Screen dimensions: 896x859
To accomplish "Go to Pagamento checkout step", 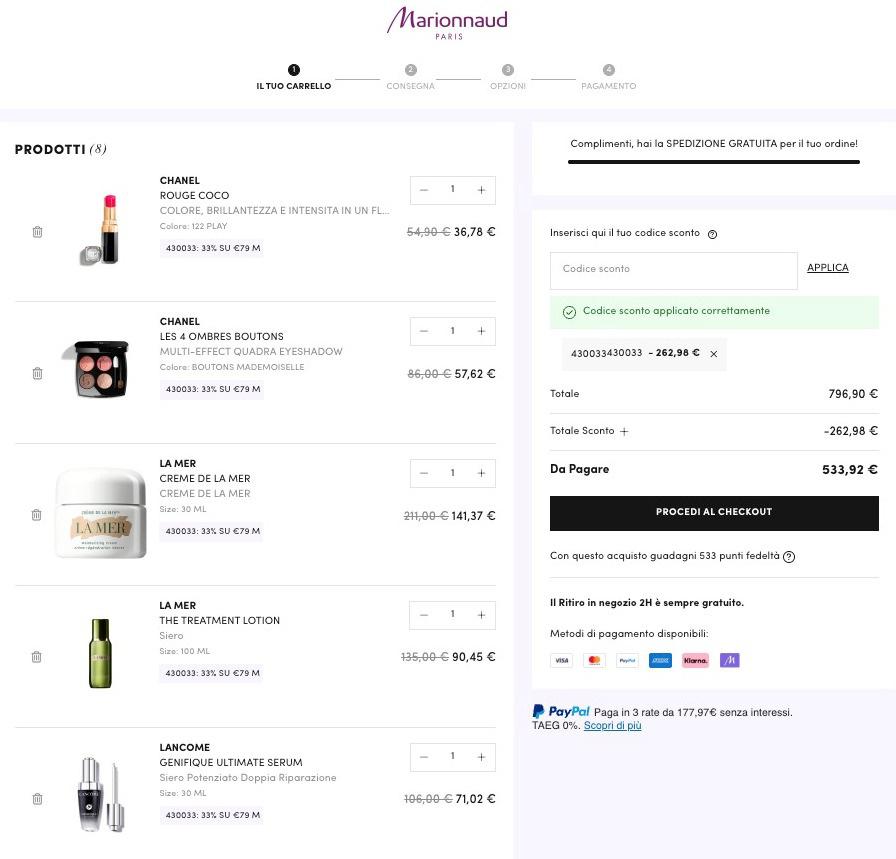I will point(609,77).
